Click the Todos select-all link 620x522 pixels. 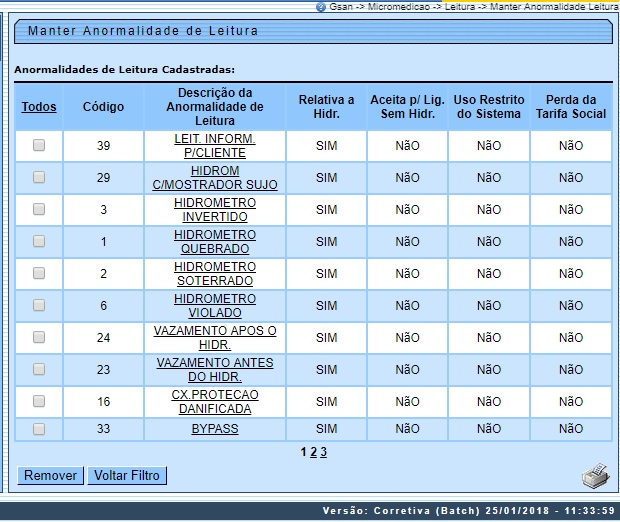pyautogui.click(x=39, y=107)
